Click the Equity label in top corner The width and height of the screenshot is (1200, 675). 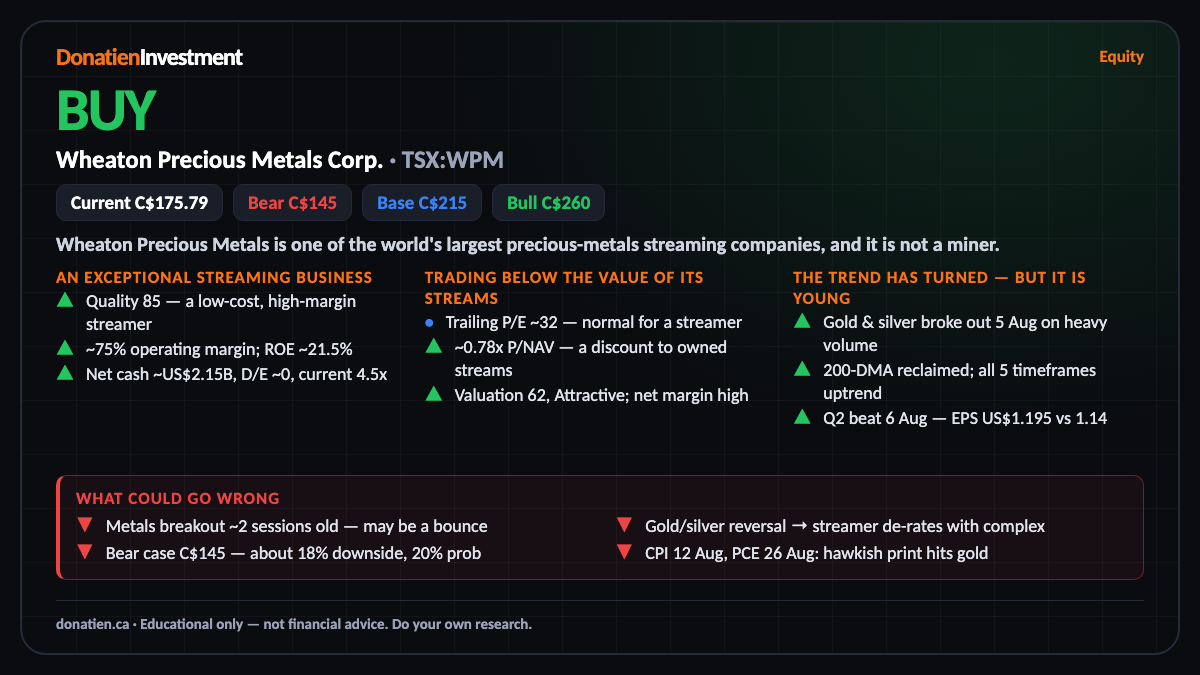coord(1121,57)
